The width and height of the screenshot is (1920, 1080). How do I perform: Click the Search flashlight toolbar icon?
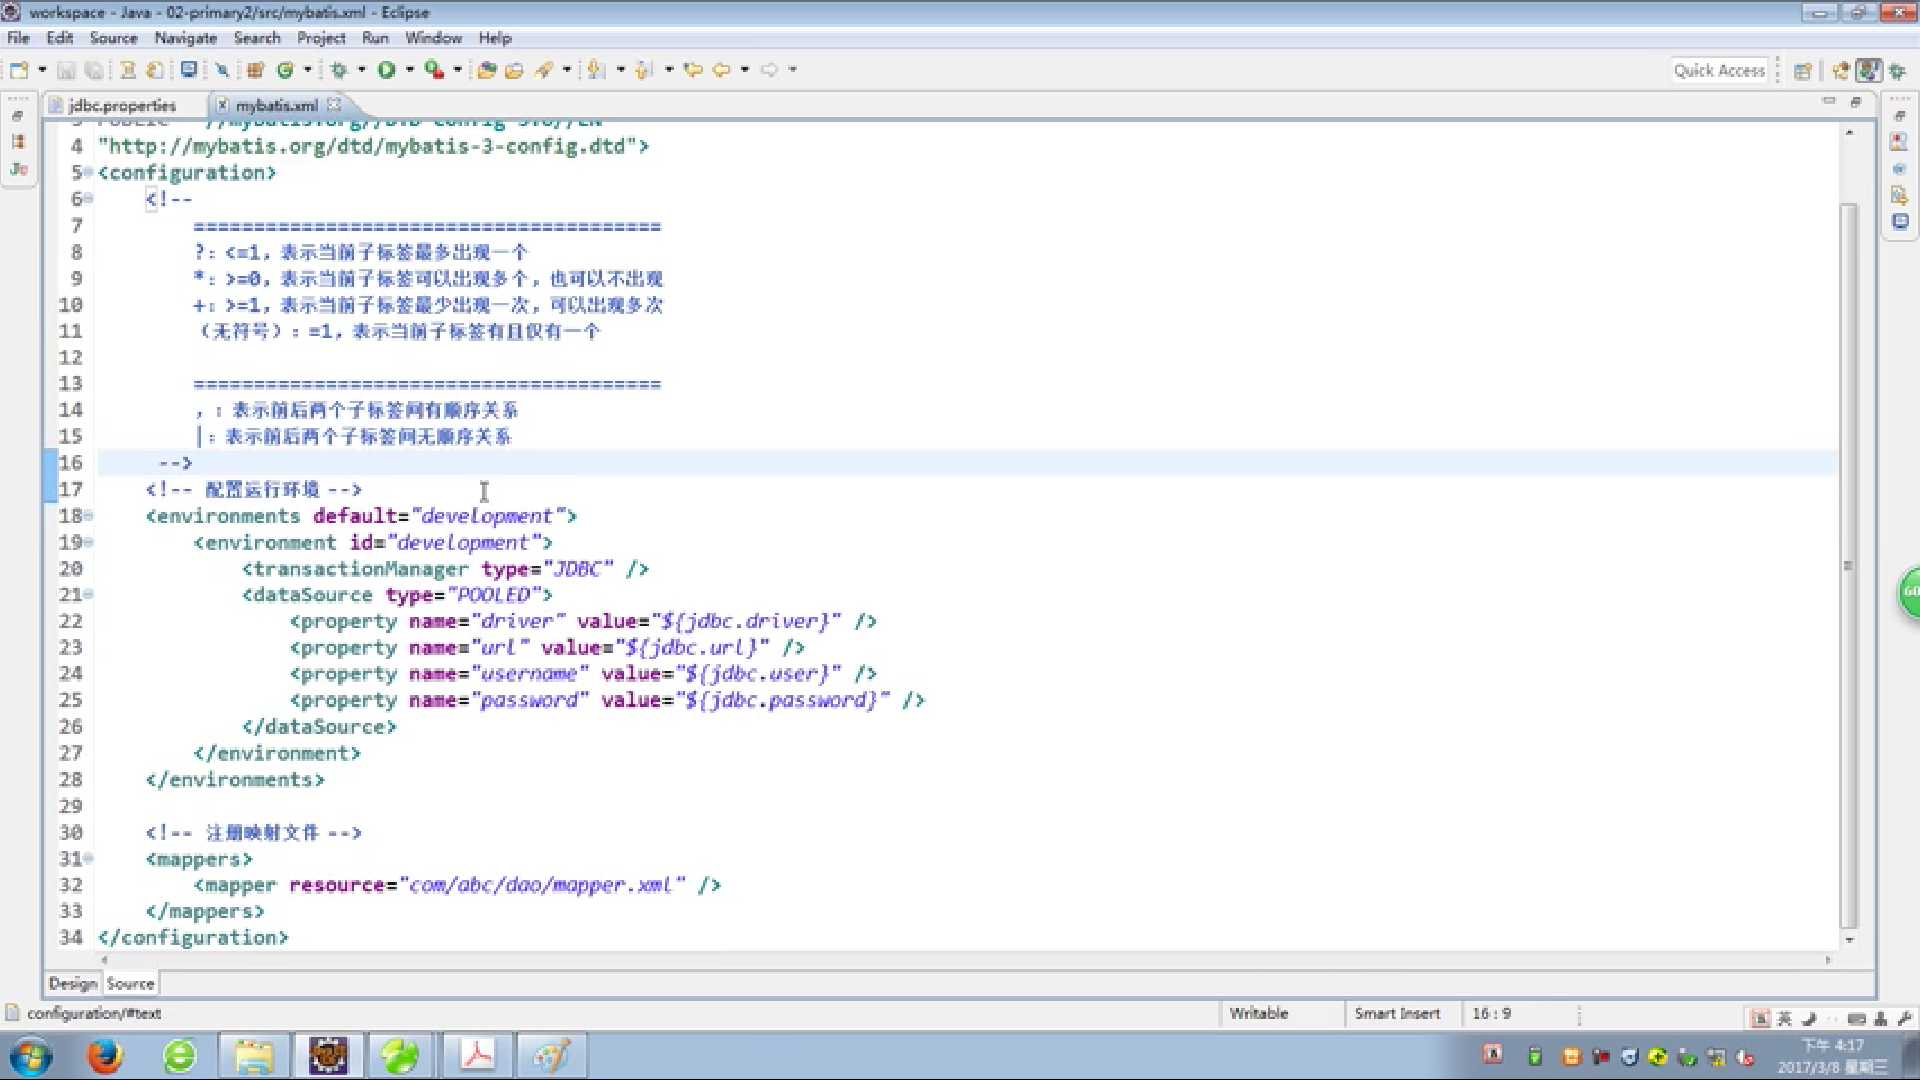click(x=544, y=70)
